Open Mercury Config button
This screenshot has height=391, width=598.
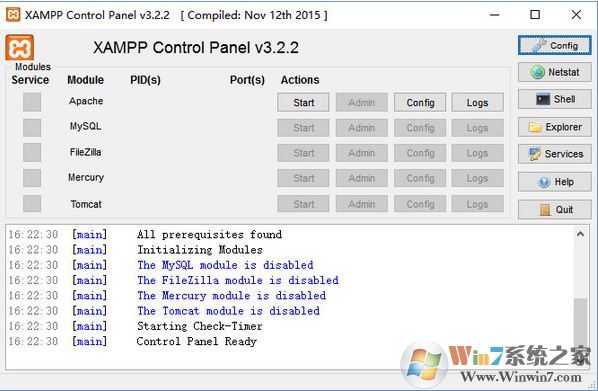coord(420,178)
